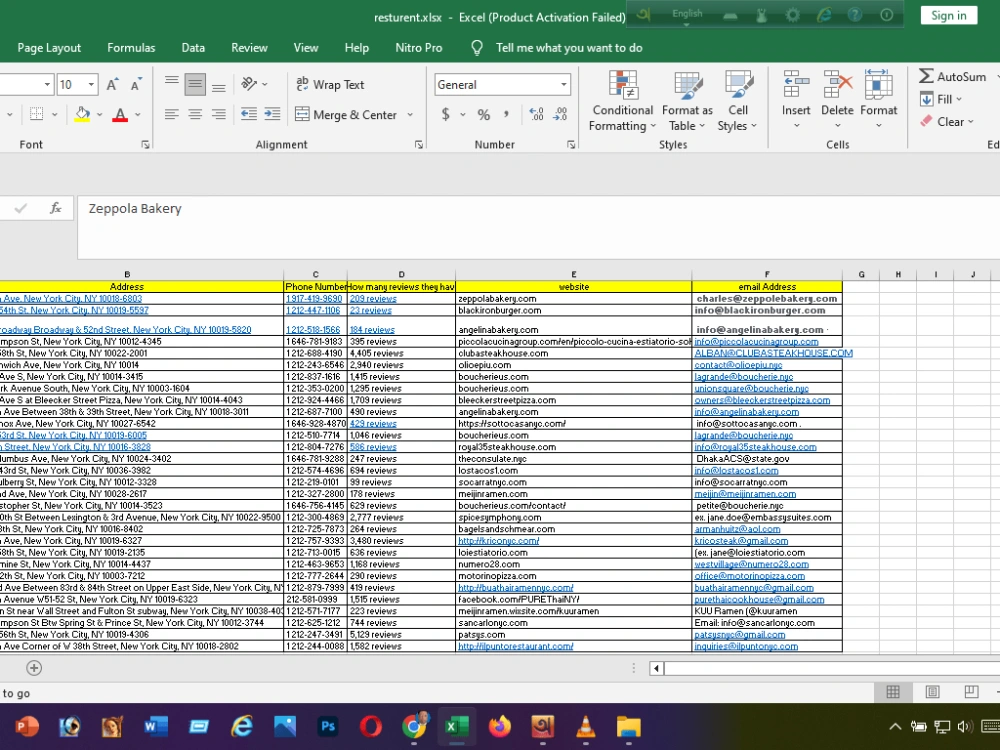The width and height of the screenshot is (1000, 750).
Task: Open Conditional Formatting
Action: coord(621,100)
